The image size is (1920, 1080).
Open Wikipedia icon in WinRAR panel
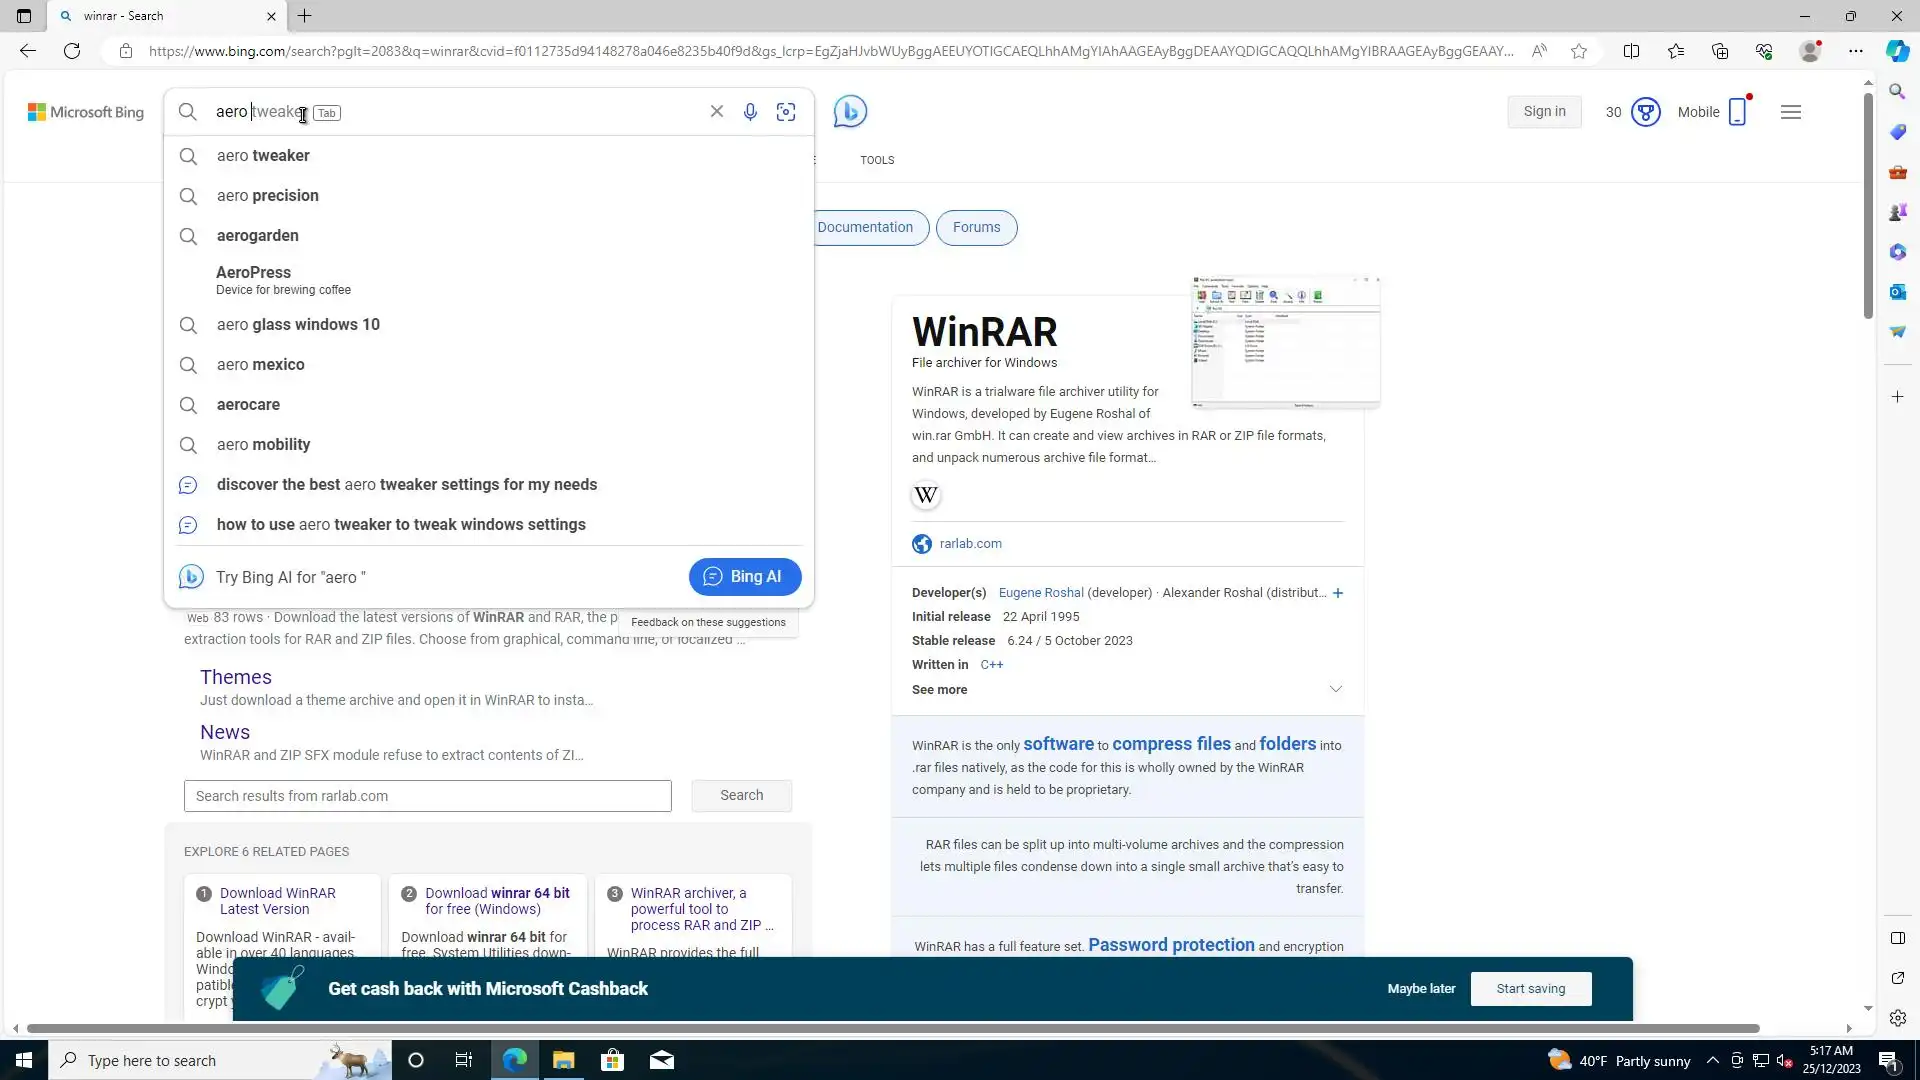pos(926,495)
